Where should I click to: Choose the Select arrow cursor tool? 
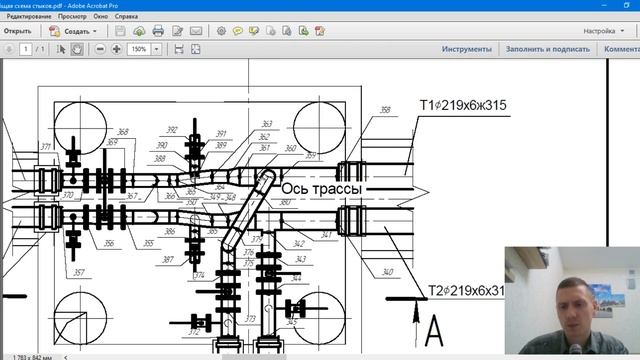coord(61,49)
